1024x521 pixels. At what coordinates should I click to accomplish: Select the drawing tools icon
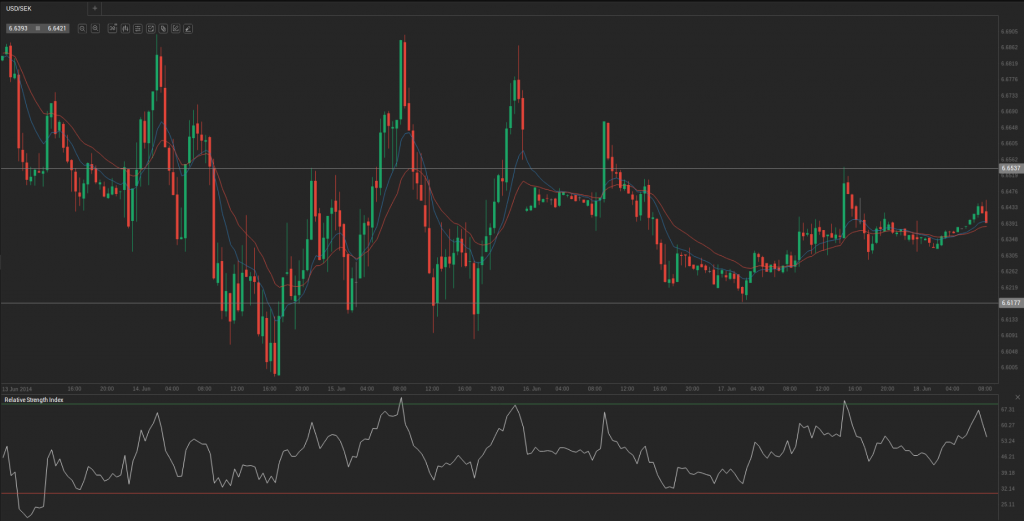click(175, 28)
